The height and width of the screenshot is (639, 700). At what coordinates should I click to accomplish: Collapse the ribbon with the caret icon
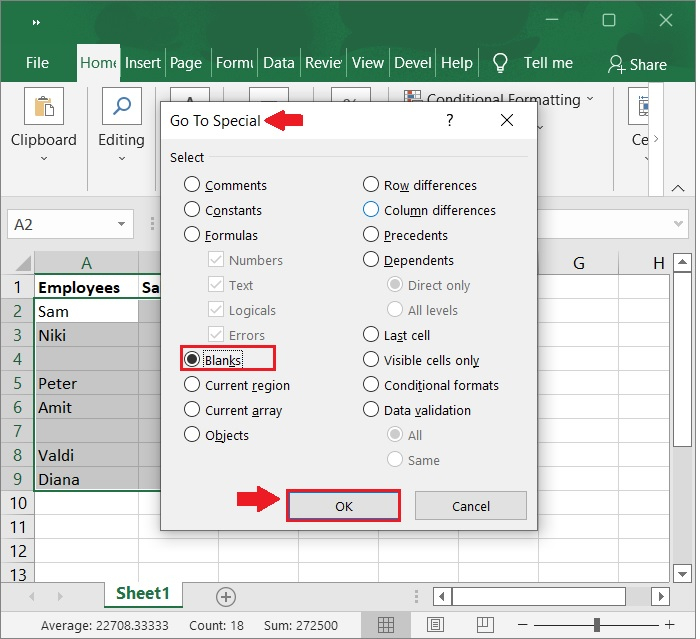(678, 188)
